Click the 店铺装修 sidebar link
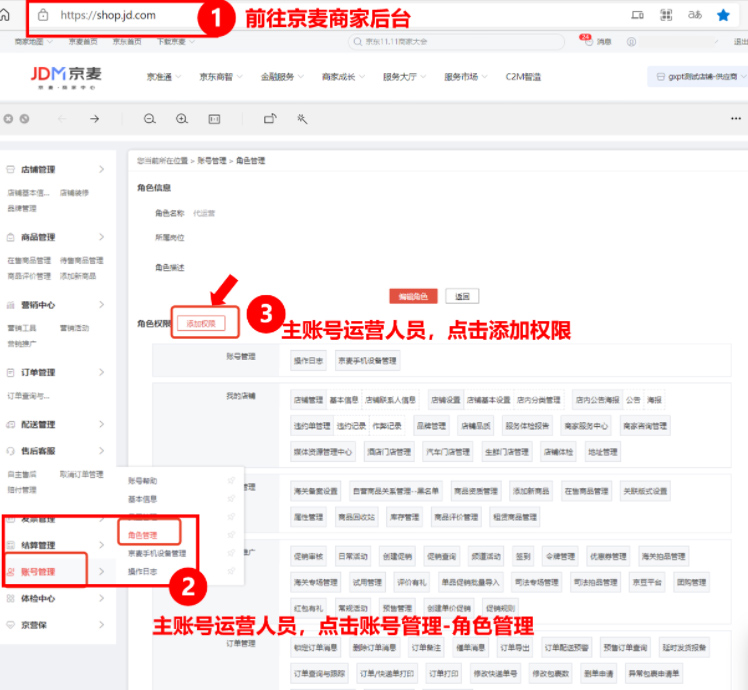This screenshot has height=690, width=748. click(74, 193)
